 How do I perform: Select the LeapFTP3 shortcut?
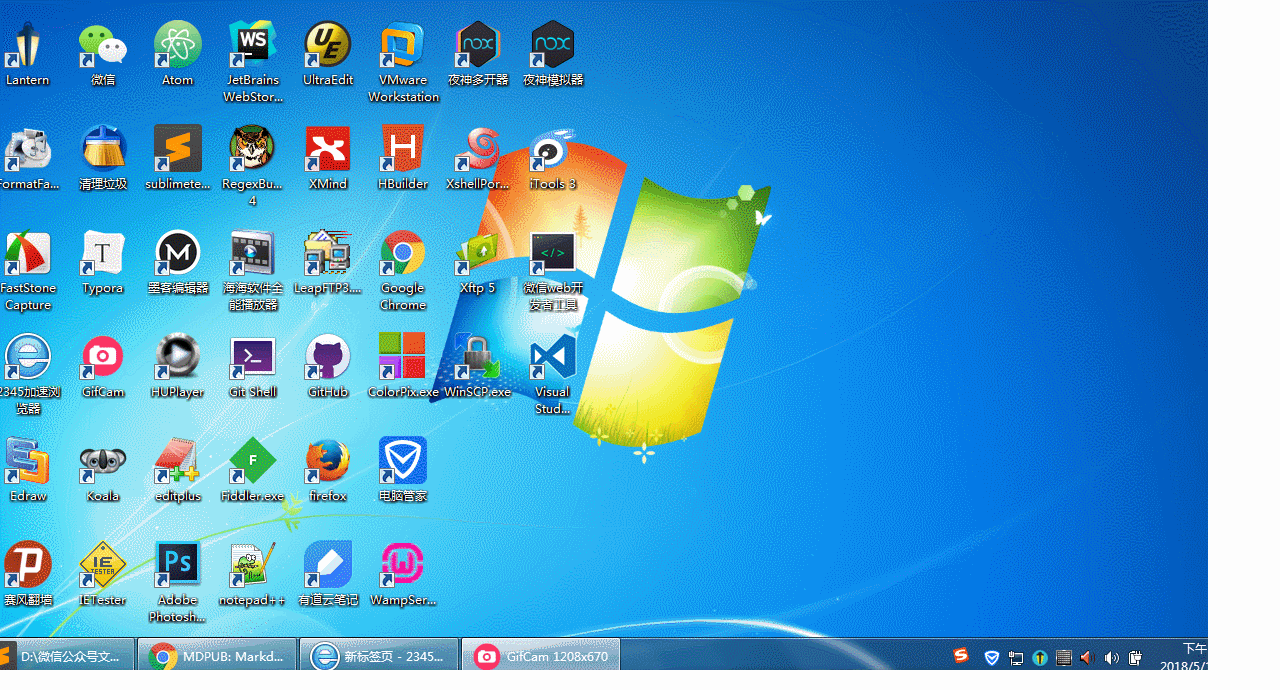[328, 262]
